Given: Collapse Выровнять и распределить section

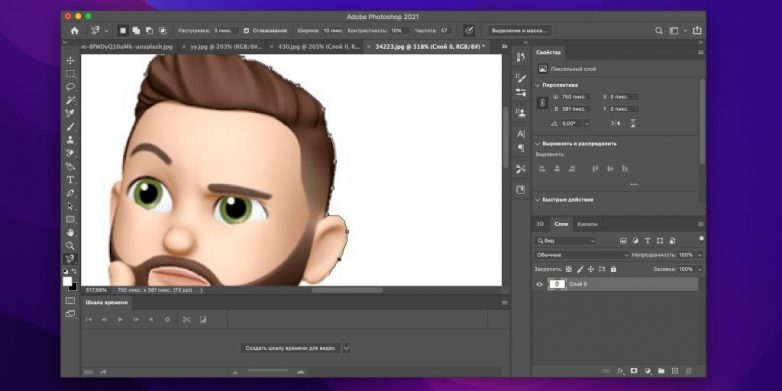Looking at the screenshot, I should [537, 144].
